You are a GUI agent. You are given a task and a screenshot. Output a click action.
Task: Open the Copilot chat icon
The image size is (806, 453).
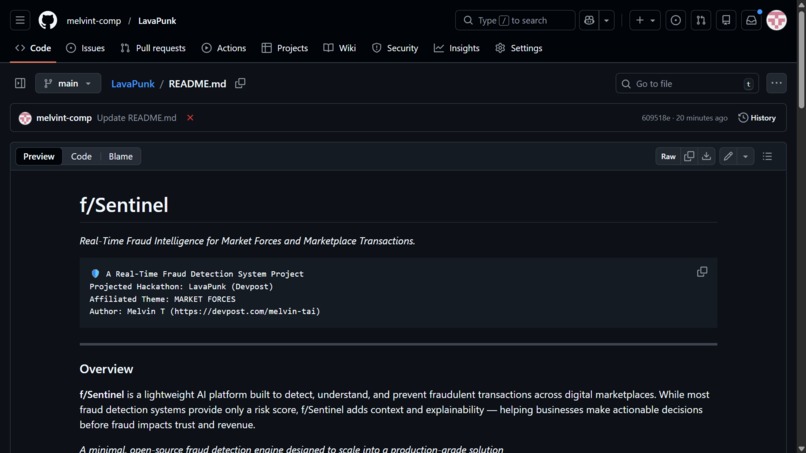coord(589,21)
